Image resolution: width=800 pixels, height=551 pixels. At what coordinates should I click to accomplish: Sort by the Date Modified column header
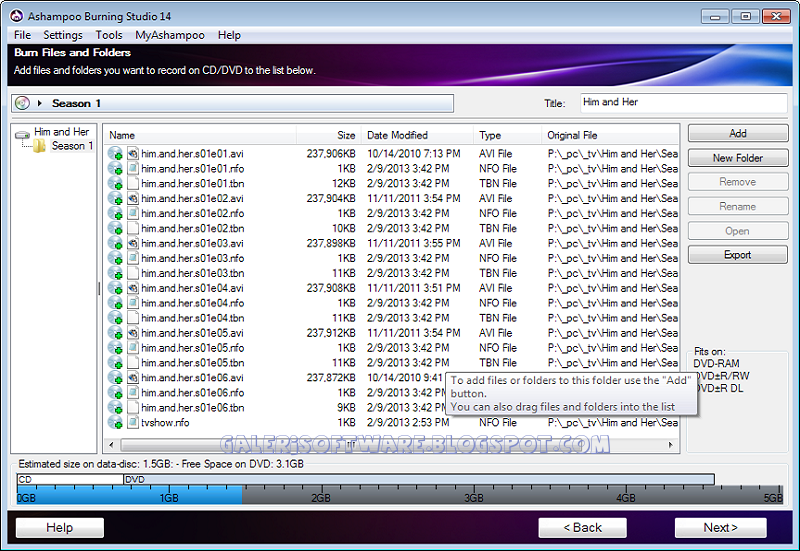(417, 135)
